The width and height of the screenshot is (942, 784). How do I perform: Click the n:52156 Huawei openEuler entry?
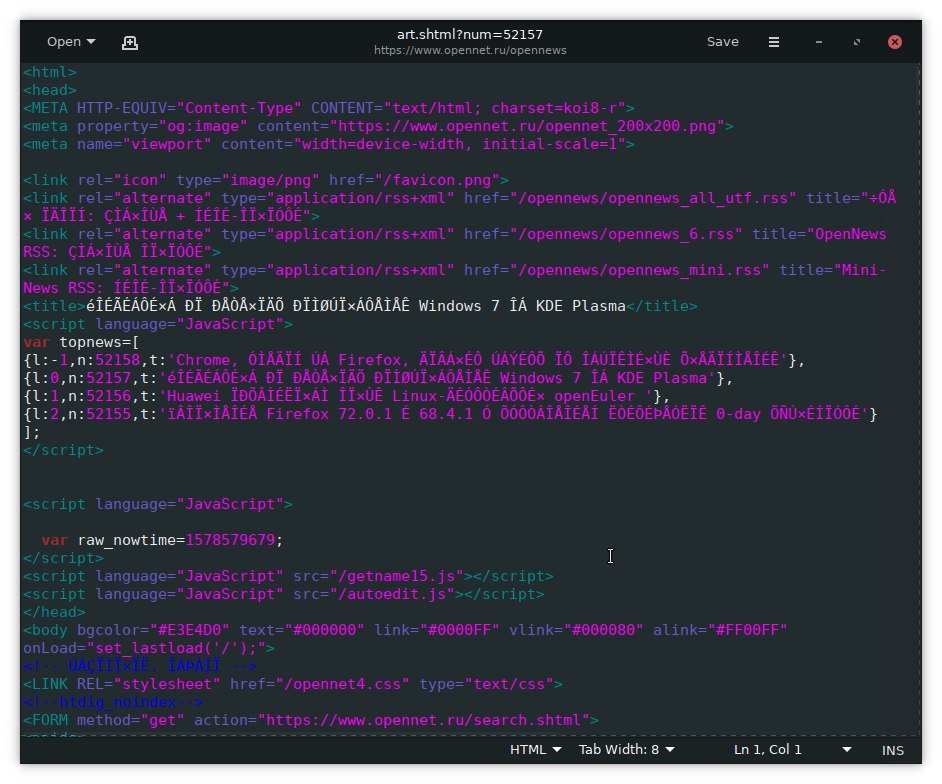click(346, 397)
